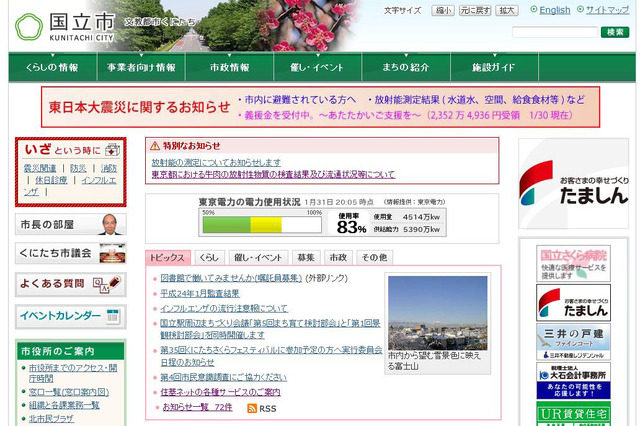640x426 pixels.
Task: Open 組織と各課業務一覧 link
Action: (x=64, y=405)
